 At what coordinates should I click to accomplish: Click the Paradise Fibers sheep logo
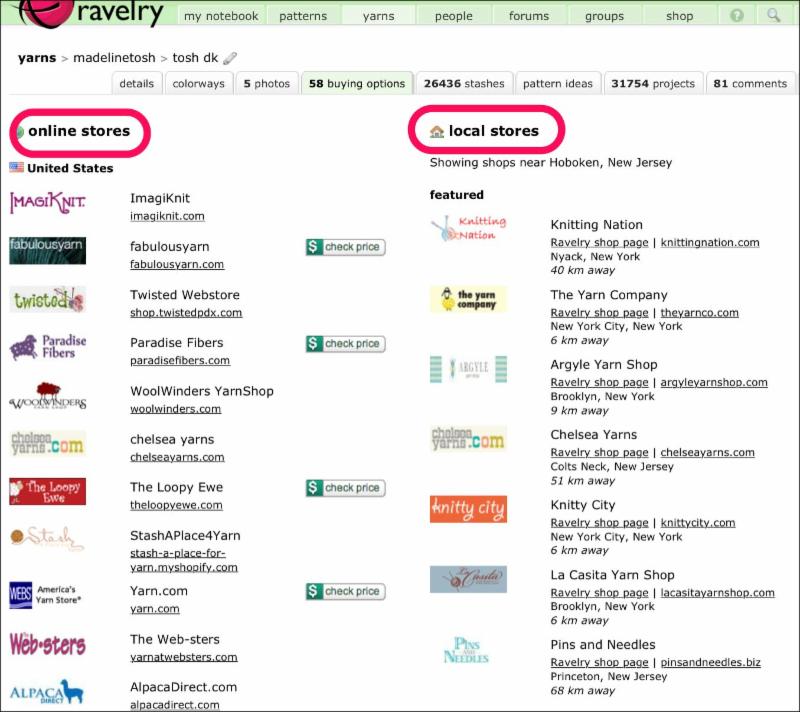pyautogui.click(x=48, y=347)
